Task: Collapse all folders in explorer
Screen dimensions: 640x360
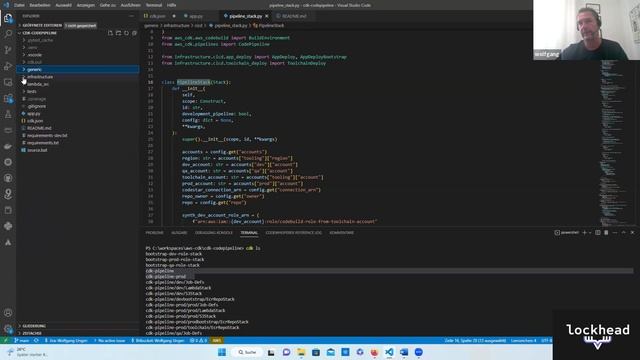Action: coord(134,33)
